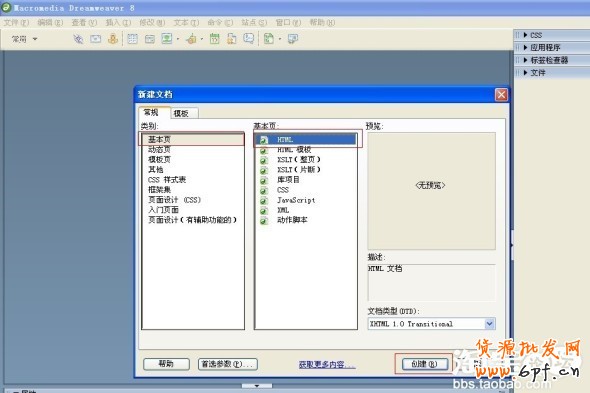Click the 首选参数 button
Viewport: 590px width, 393px height.
(228, 364)
